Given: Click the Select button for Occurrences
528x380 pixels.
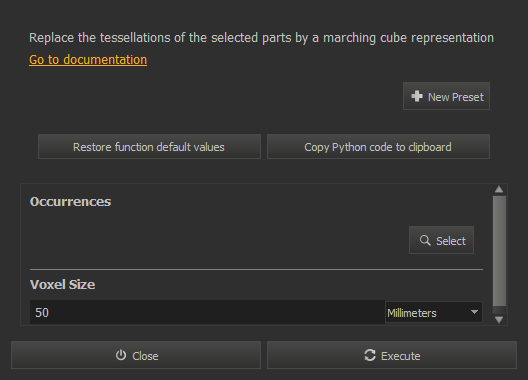Looking at the screenshot, I should 441,240.
